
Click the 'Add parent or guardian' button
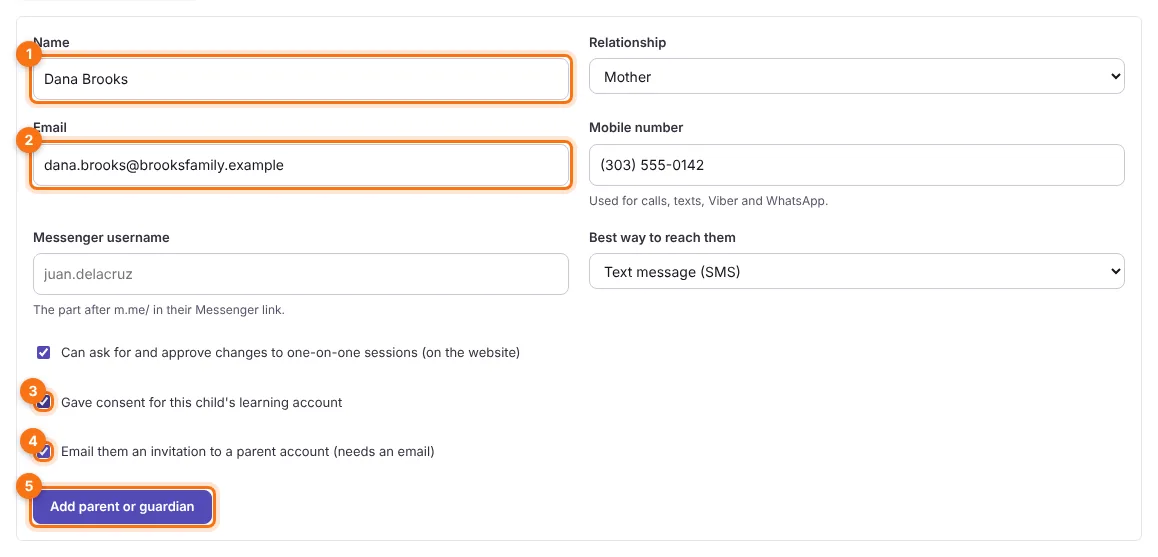[122, 507]
